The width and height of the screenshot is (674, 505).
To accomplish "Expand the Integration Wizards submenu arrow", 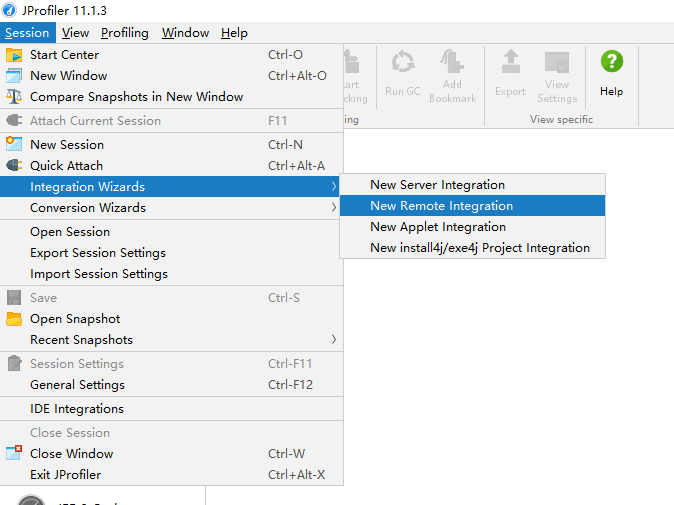I will [334, 186].
